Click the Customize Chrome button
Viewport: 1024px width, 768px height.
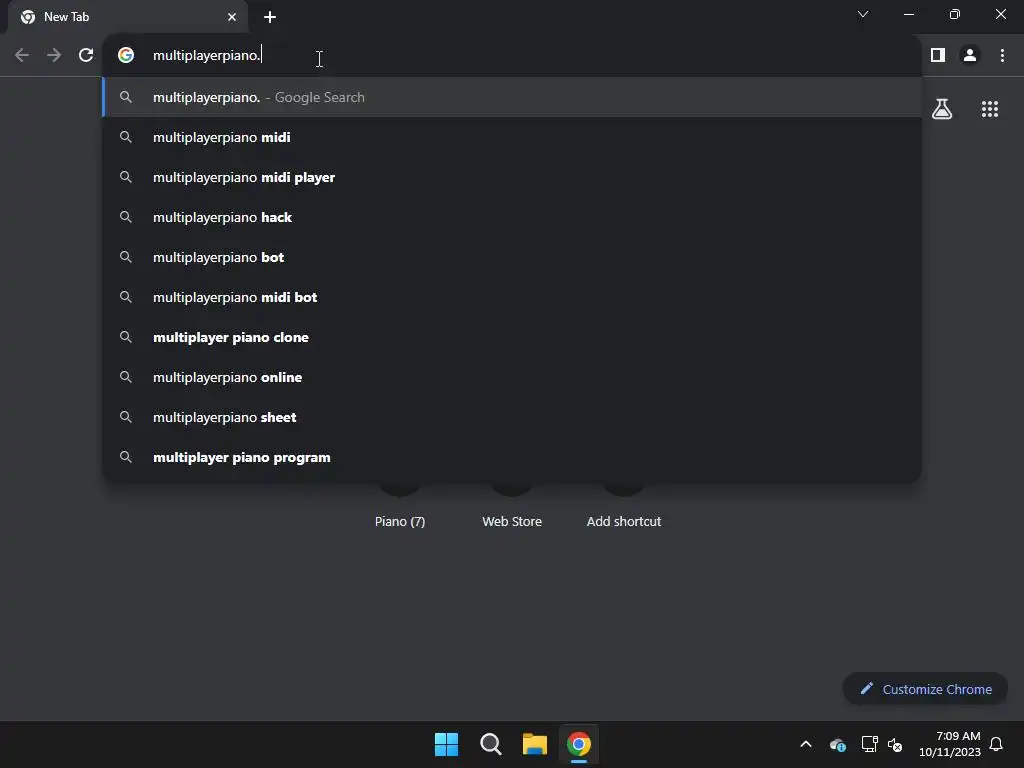click(x=925, y=689)
